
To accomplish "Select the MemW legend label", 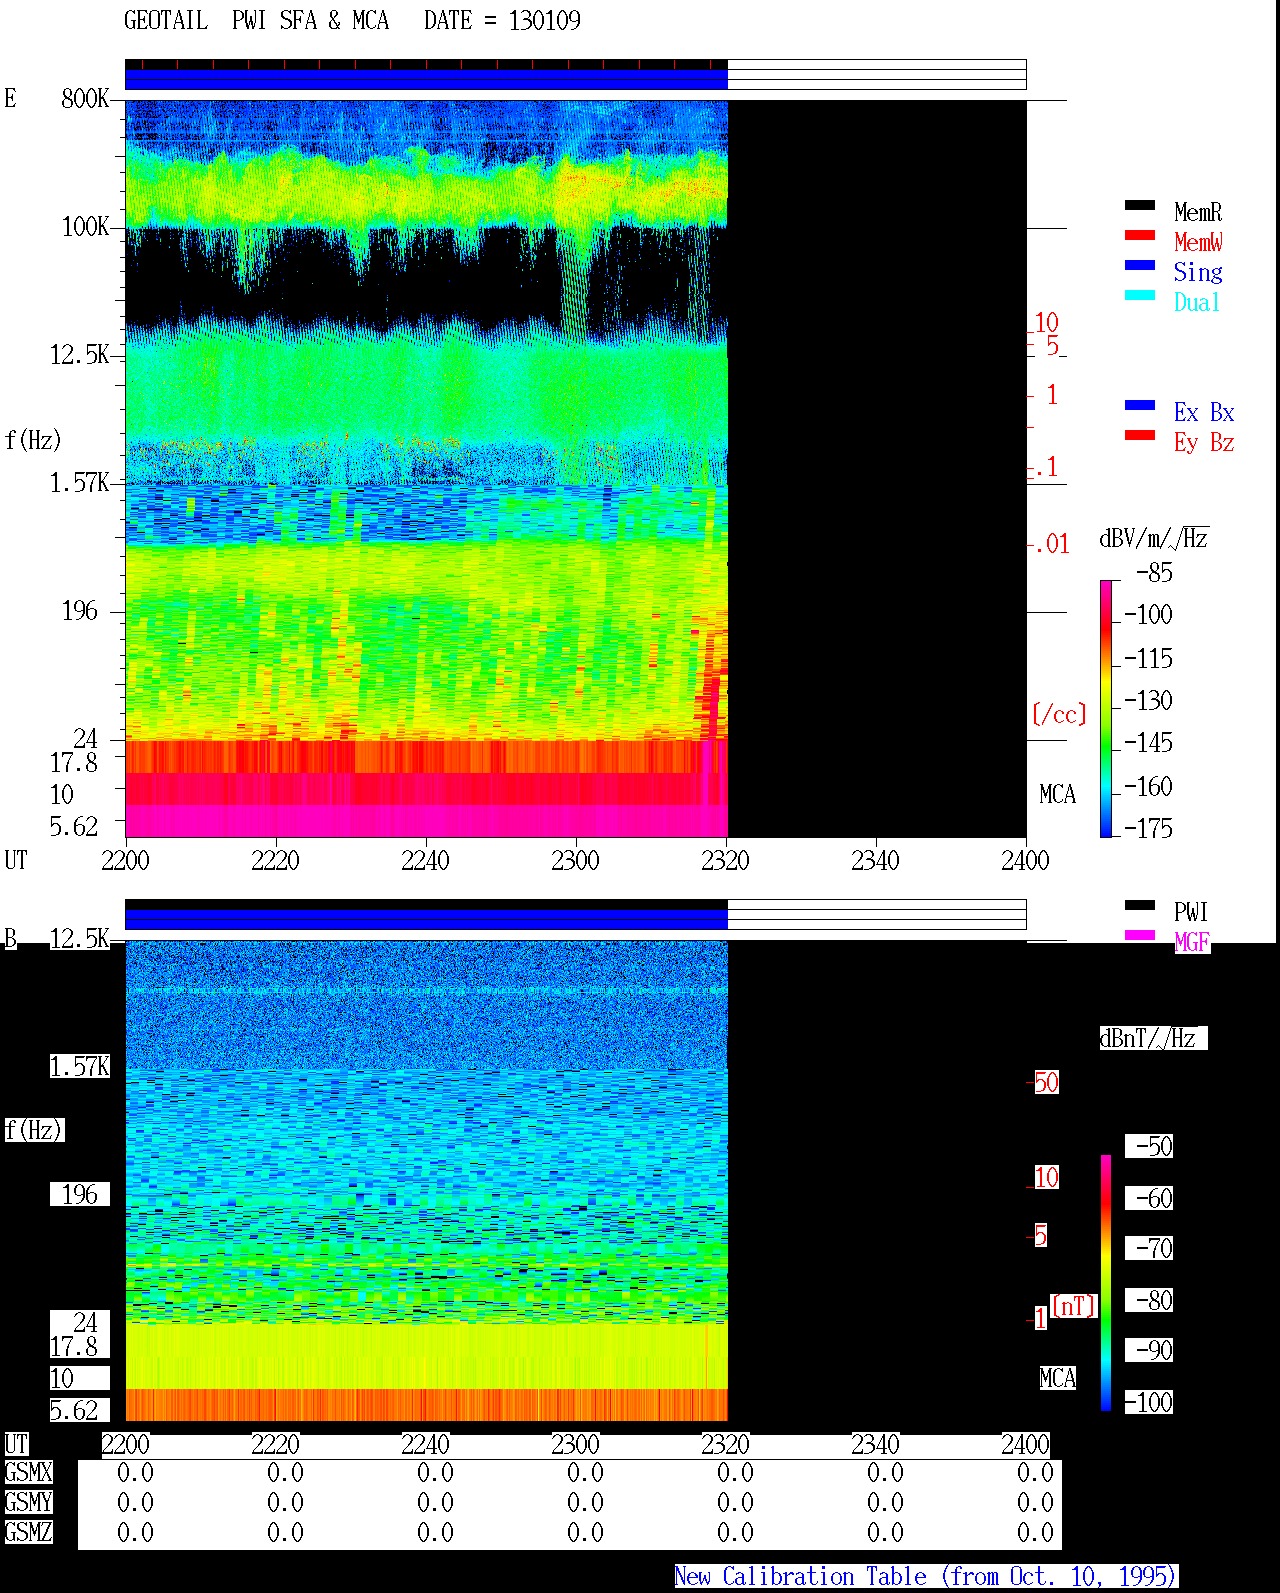I will [1198, 242].
